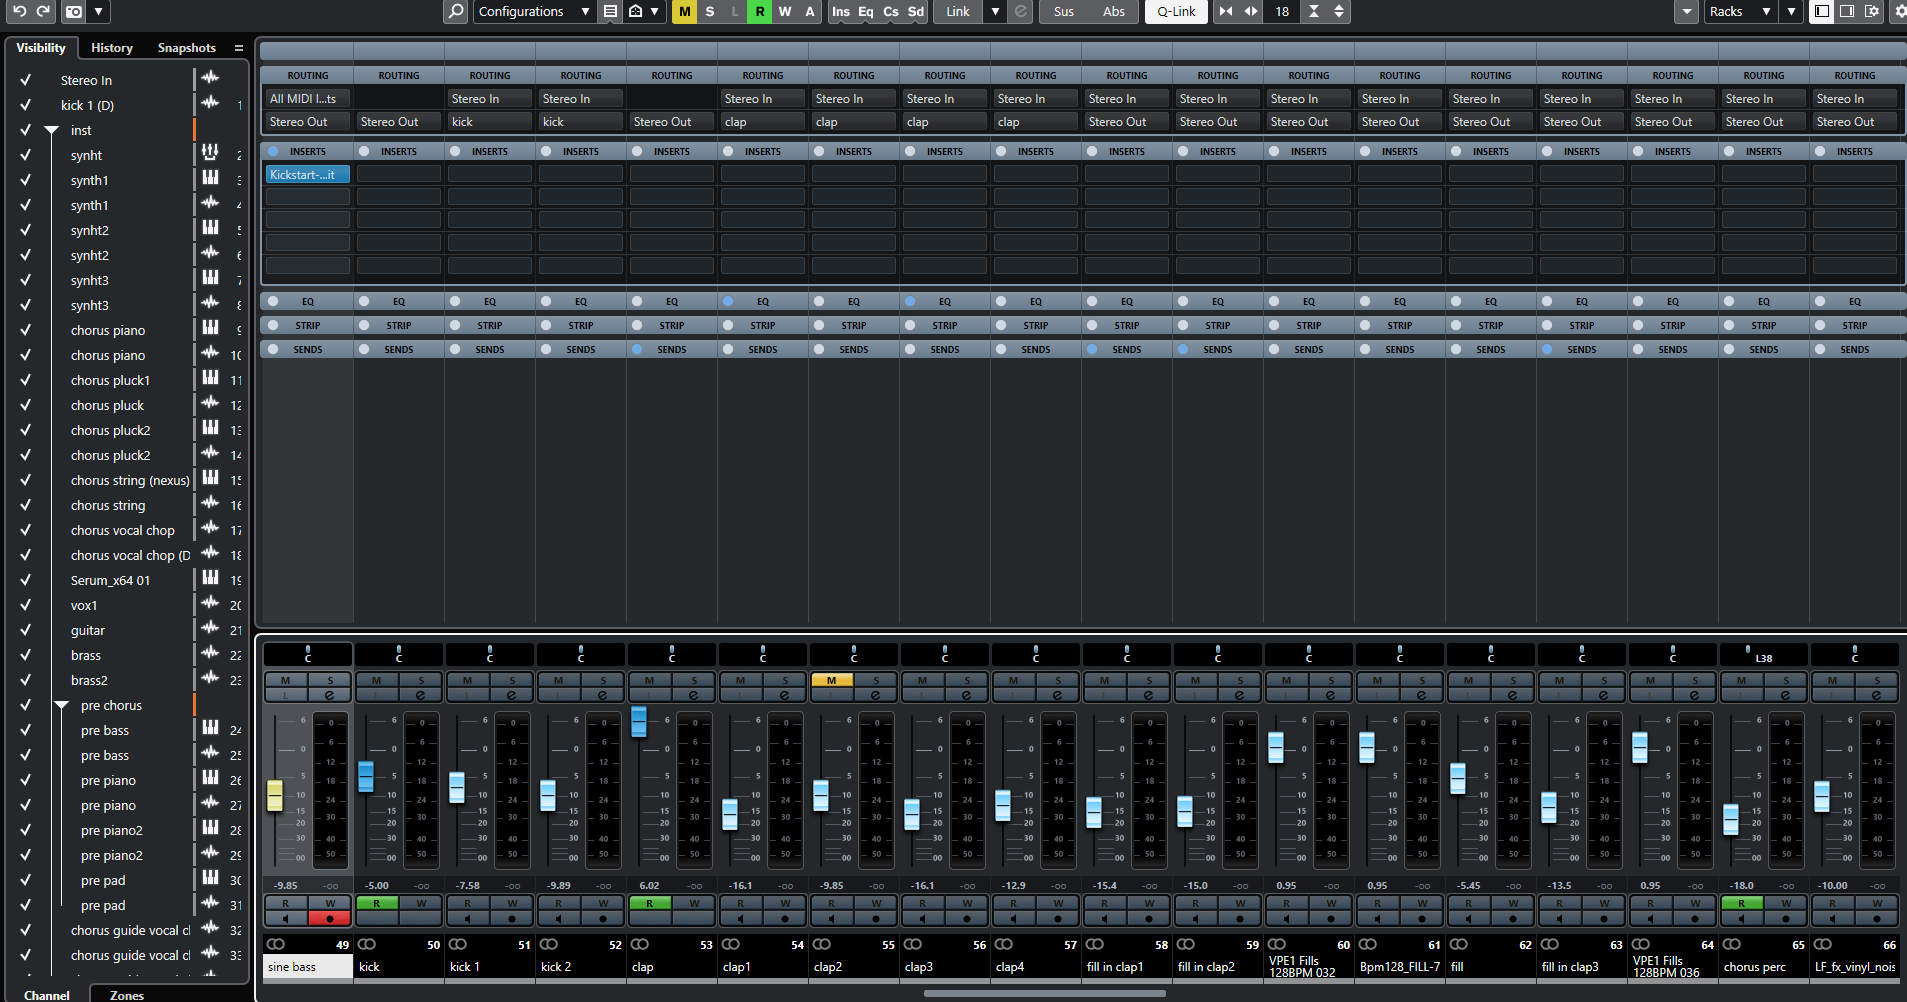
Task: Click the edit link 'e' icon beside Link
Action: (x=1021, y=11)
